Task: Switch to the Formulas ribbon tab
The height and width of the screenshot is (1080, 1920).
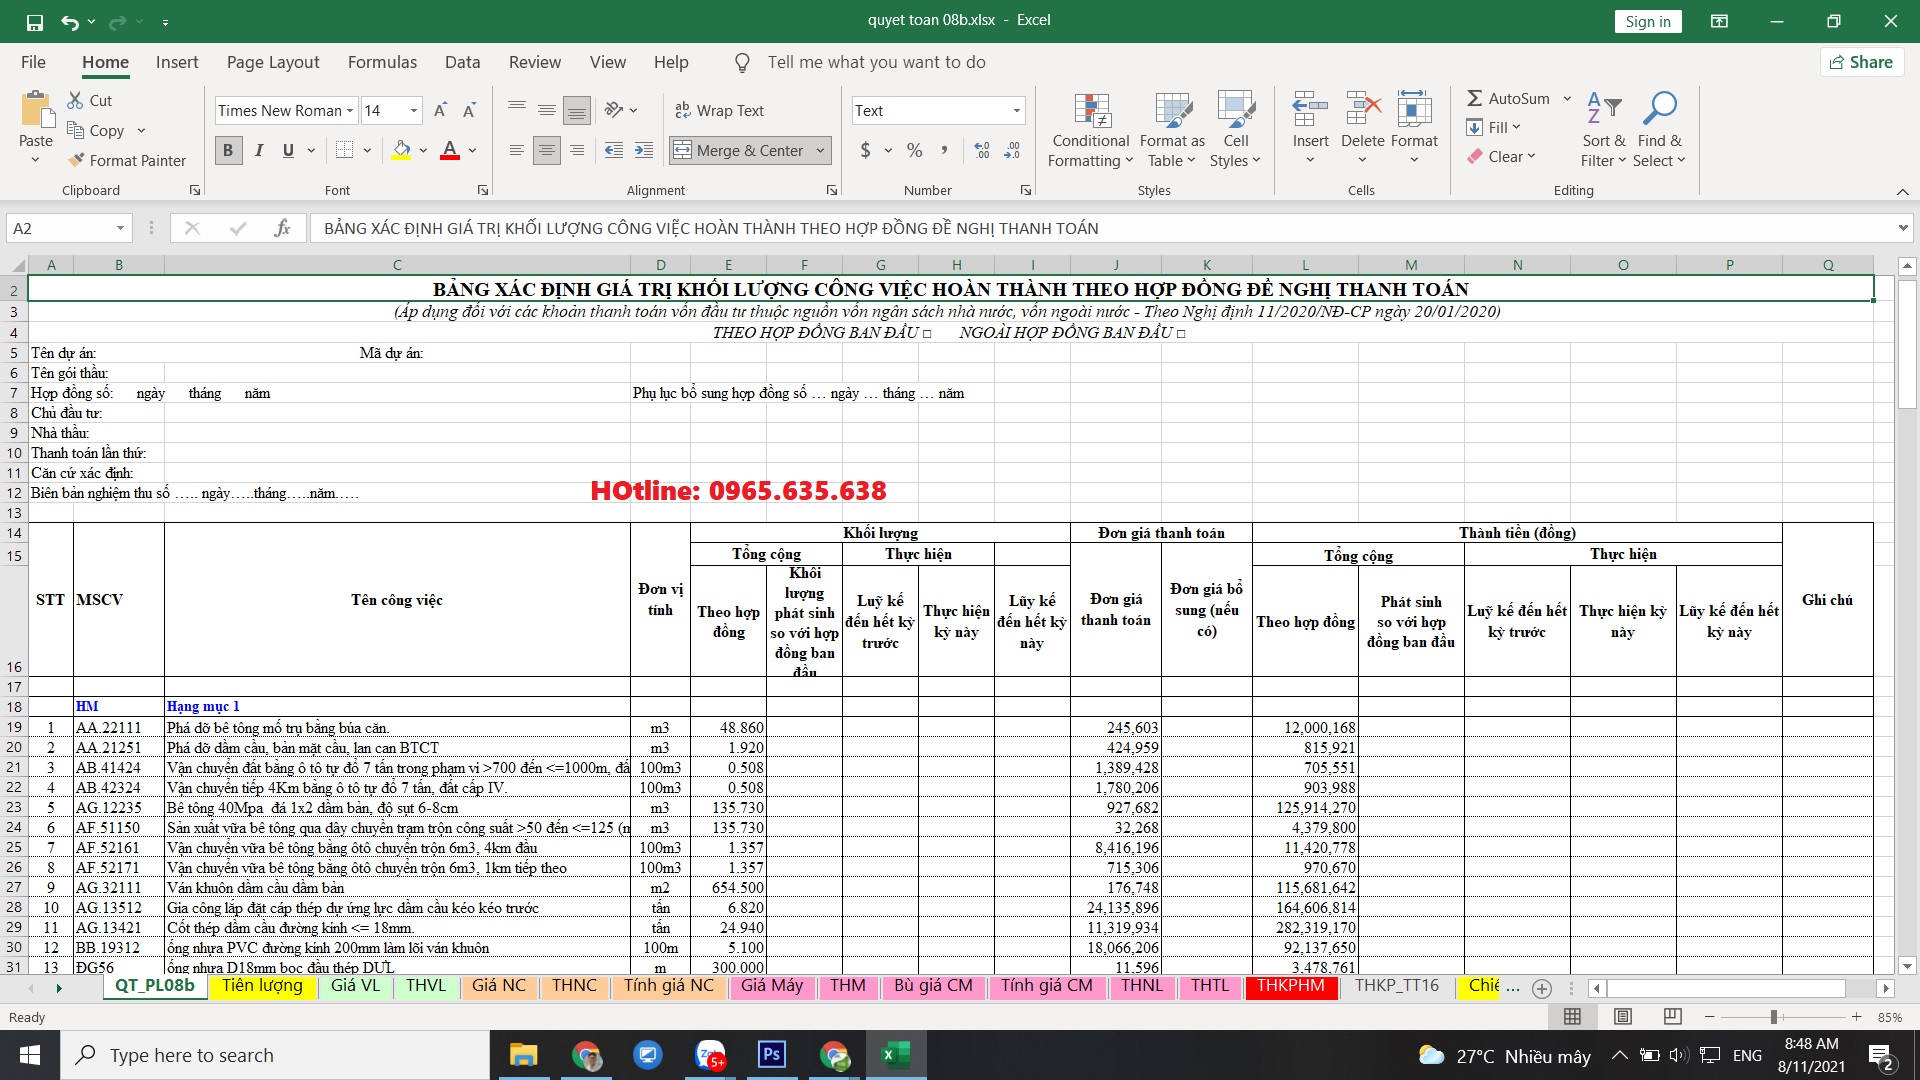Action: pyautogui.click(x=381, y=62)
